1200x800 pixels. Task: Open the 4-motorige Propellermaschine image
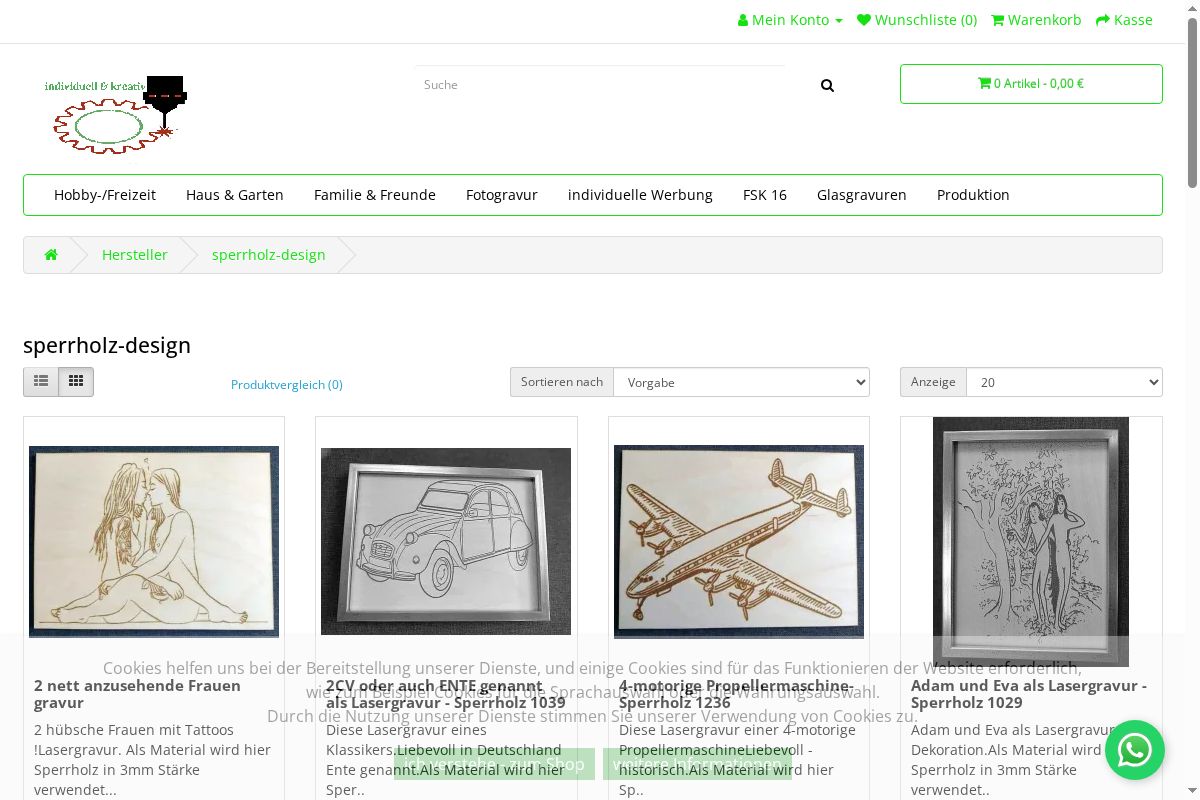point(739,541)
